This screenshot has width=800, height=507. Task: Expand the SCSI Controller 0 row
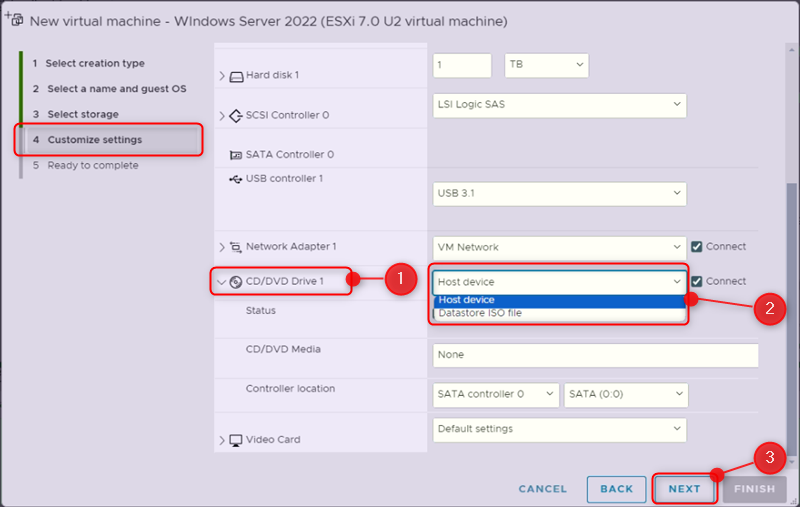[x=222, y=116]
